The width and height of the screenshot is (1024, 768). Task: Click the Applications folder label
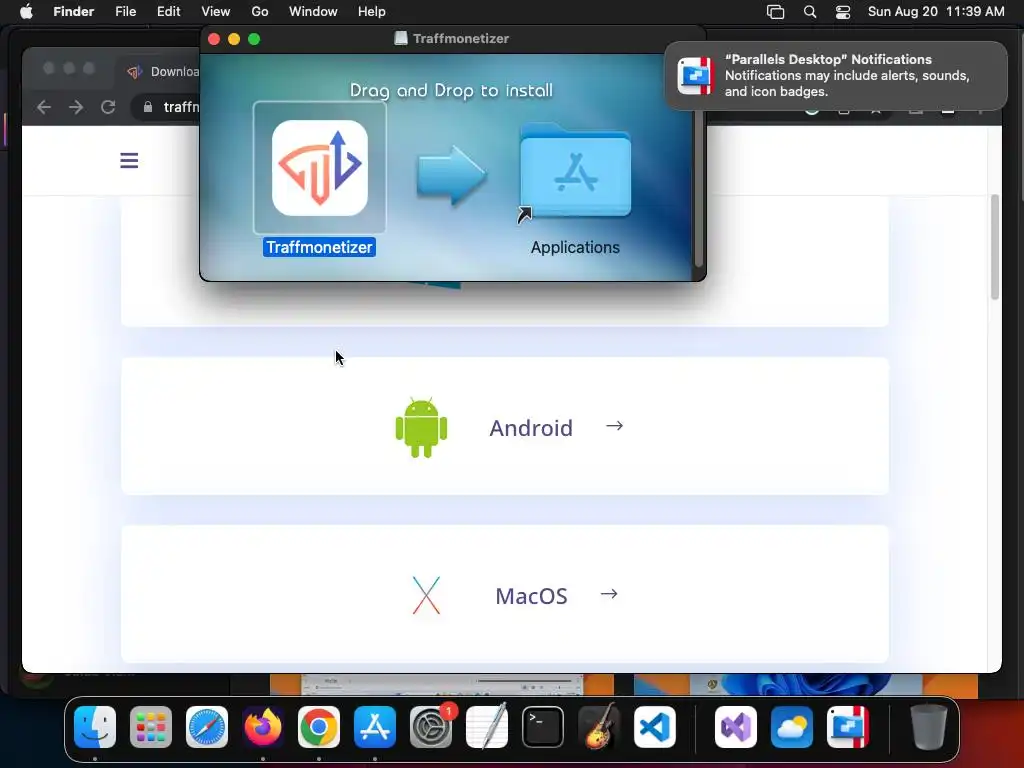(575, 247)
